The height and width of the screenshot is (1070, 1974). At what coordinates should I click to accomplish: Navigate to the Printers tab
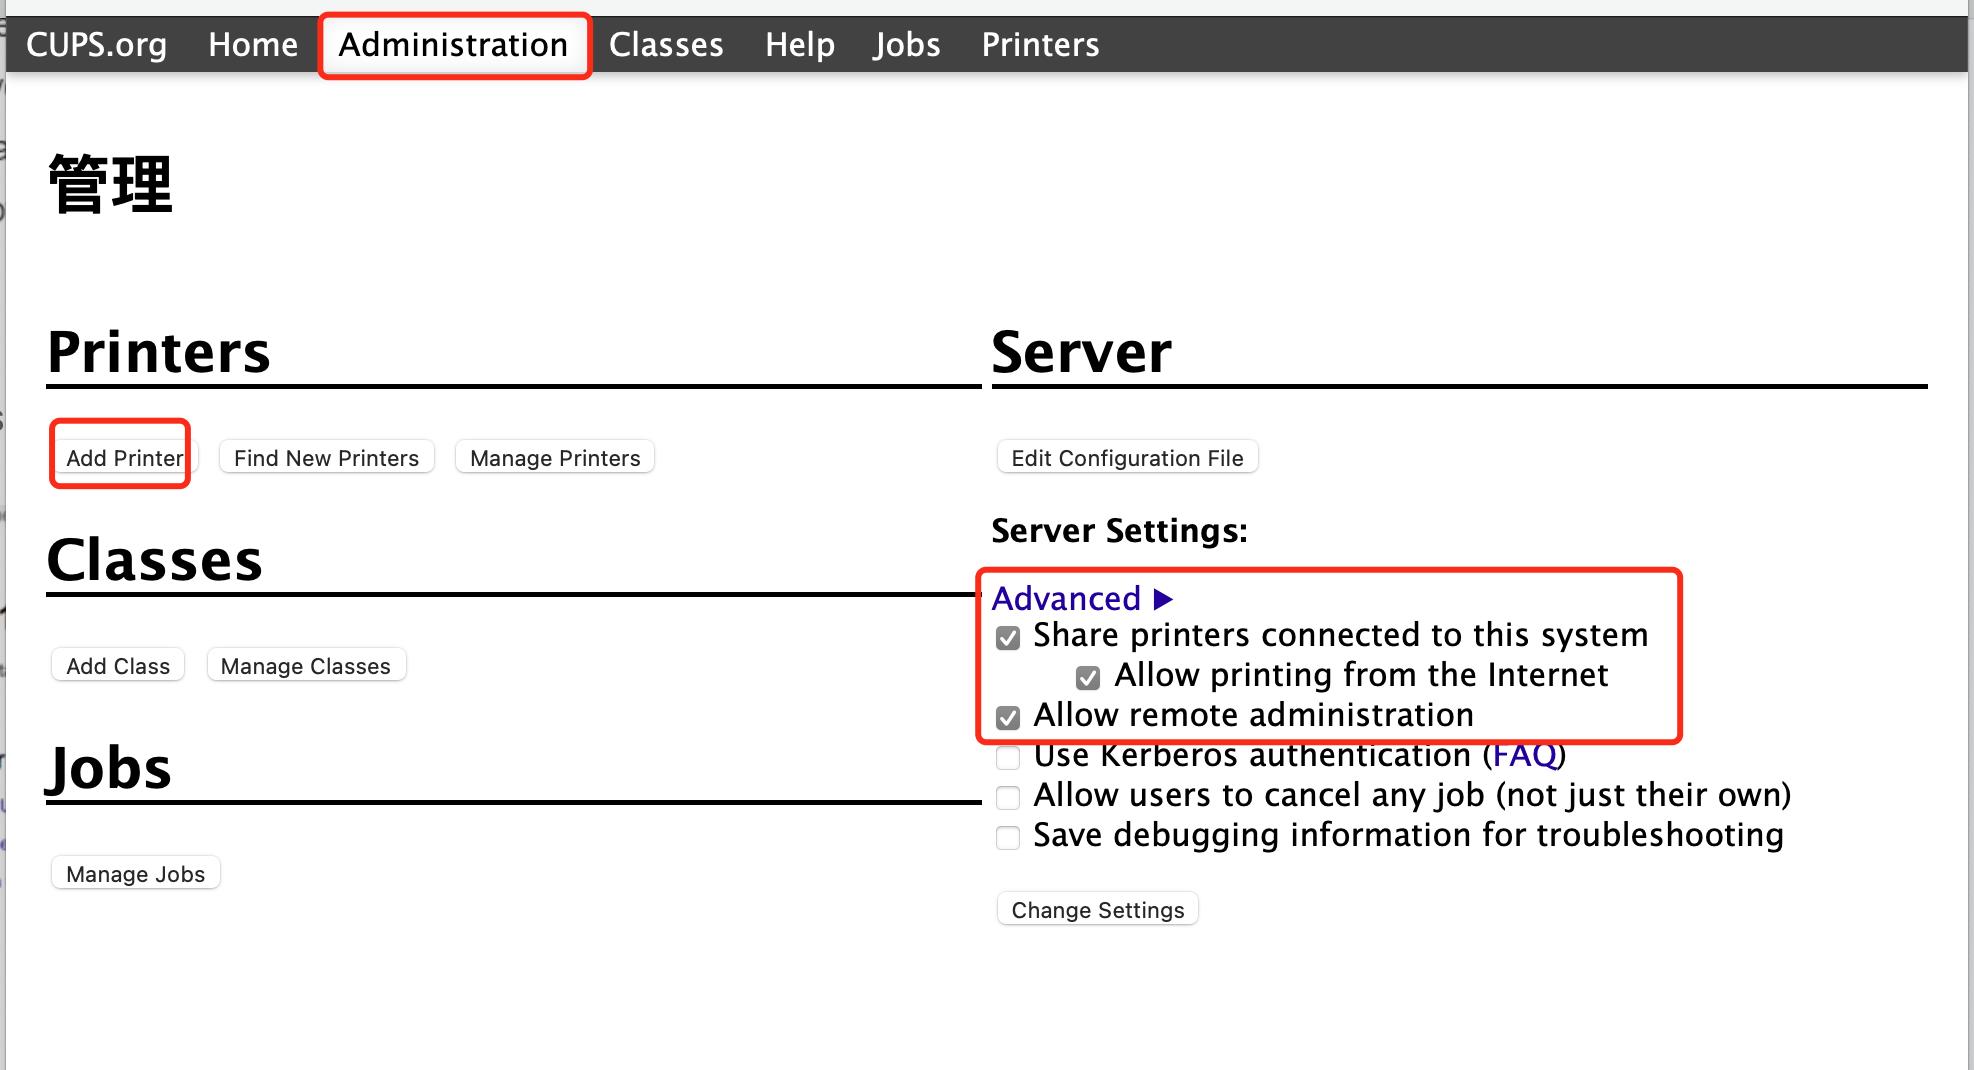tap(1040, 45)
